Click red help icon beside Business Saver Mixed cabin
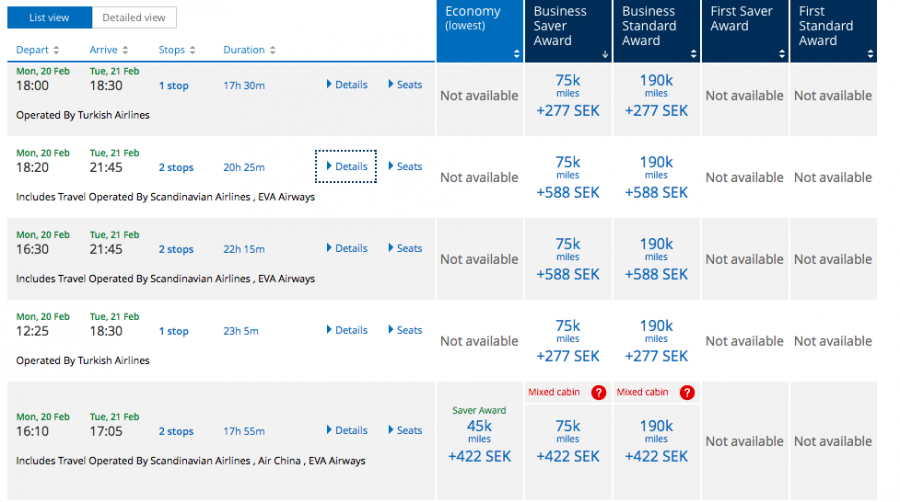Viewport: 900px width, 502px height. tap(598, 393)
